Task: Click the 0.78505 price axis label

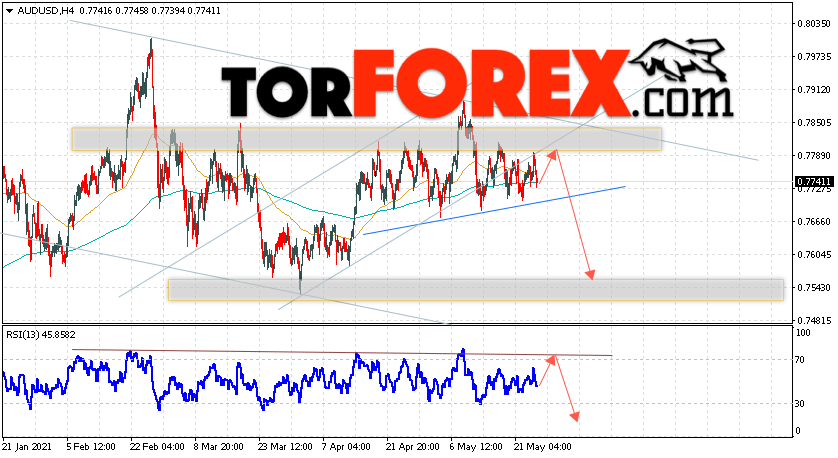Action: click(x=814, y=122)
